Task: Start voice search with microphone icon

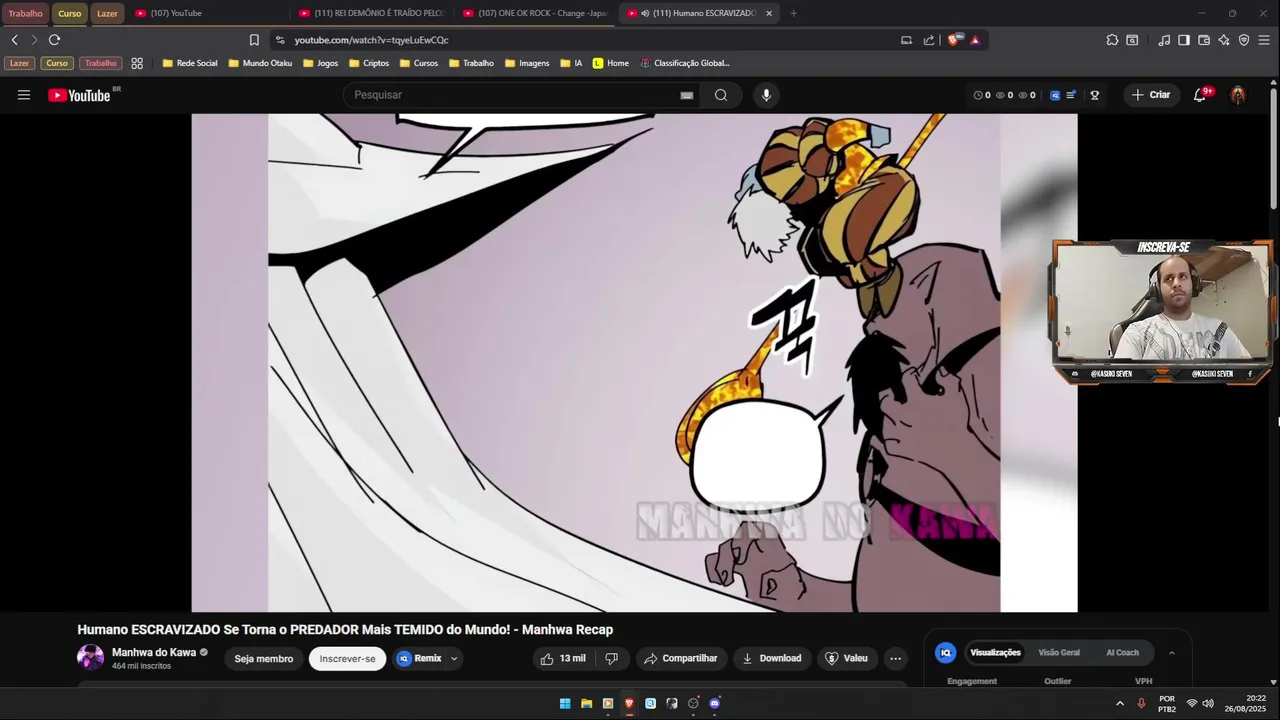Action: point(766,95)
